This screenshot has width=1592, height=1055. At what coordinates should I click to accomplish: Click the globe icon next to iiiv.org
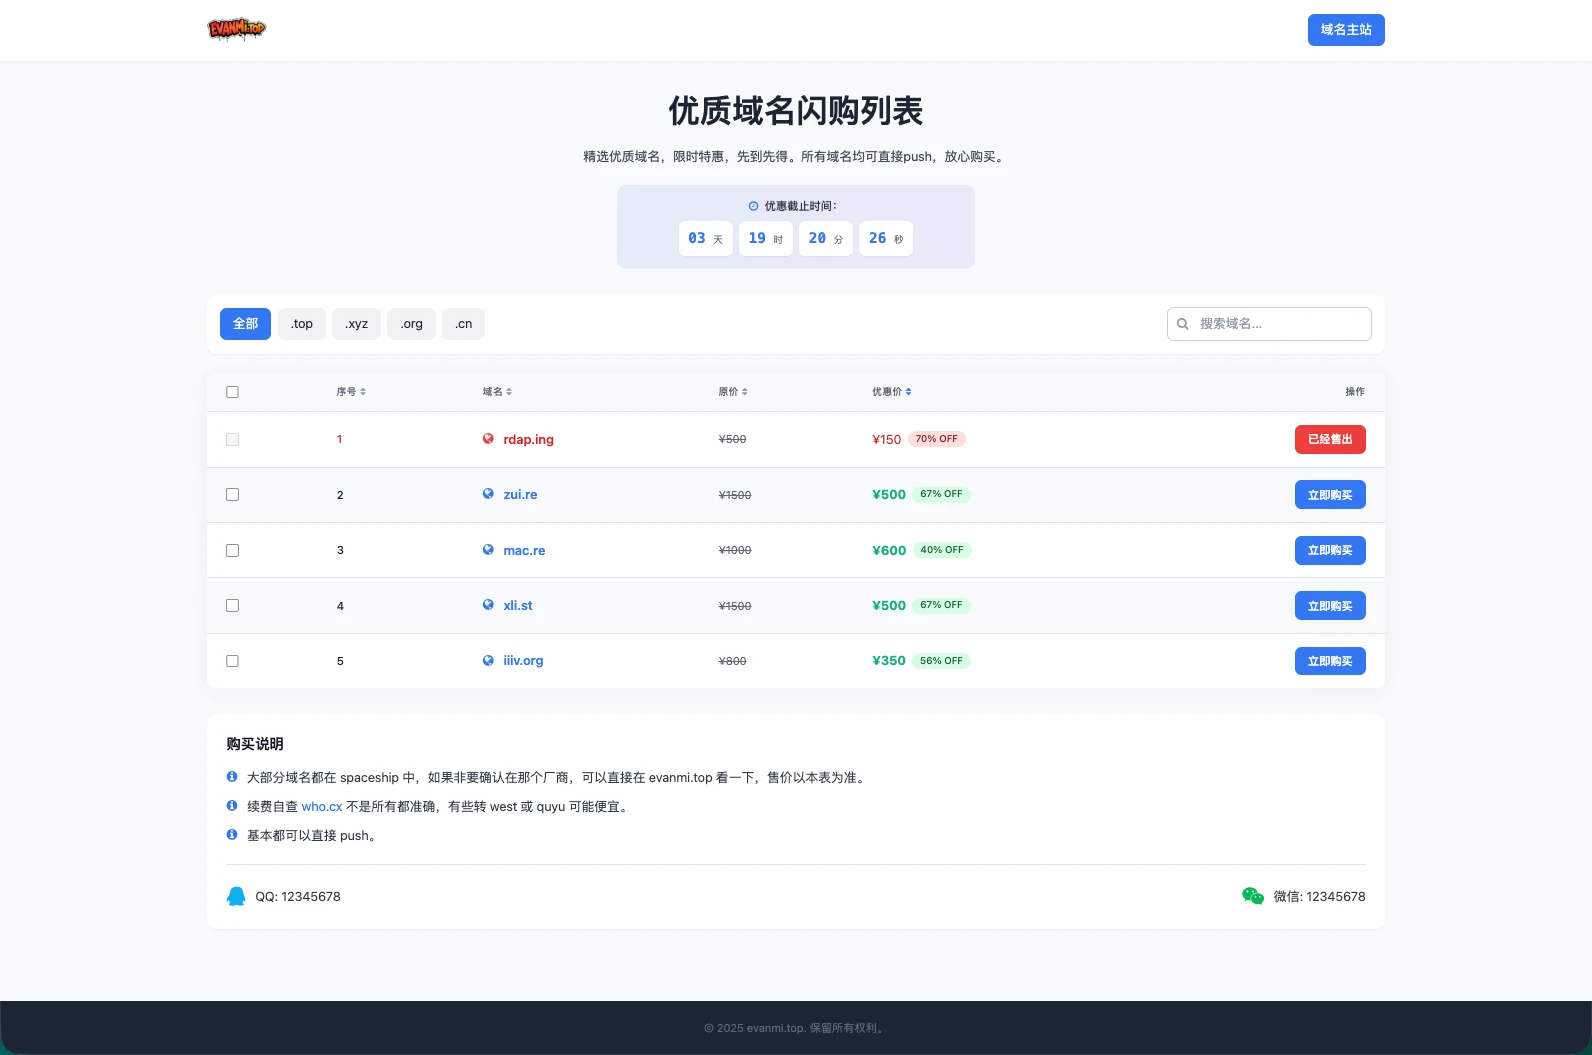[488, 661]
